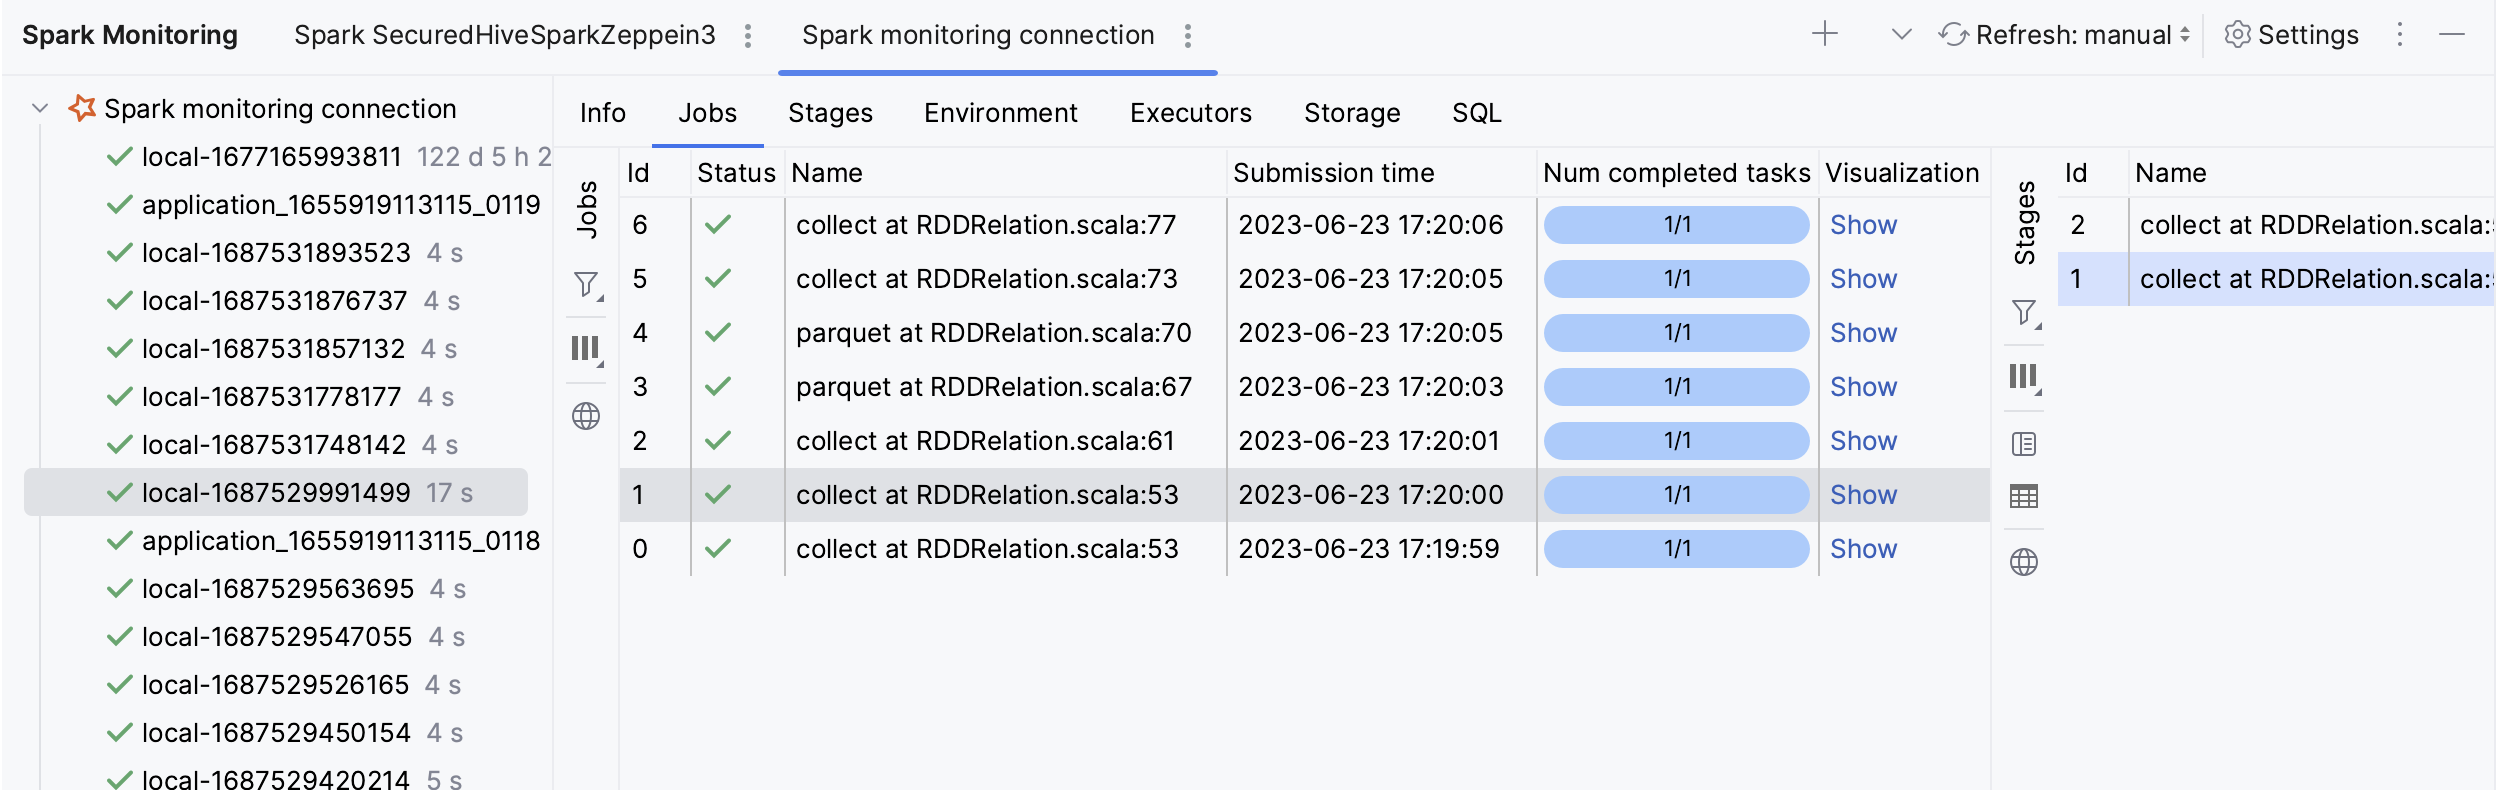Click the 1/1 progress bar of job 4
Image resolution: width=2496 pixels, height=790 pixels.
point(1676,333)
